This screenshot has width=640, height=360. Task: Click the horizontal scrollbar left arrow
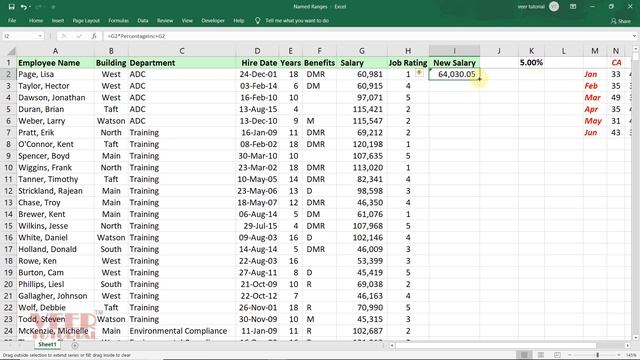pos(392,345)
